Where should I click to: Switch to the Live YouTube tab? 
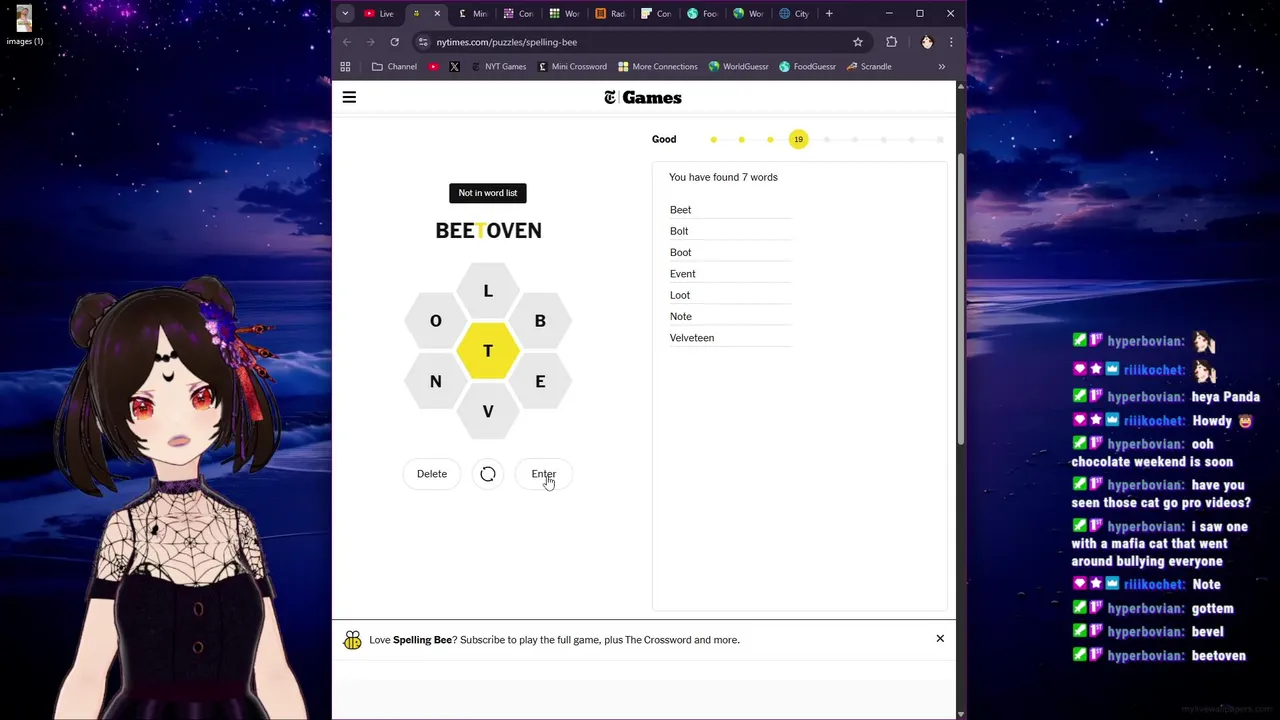(x=379, y=14)
